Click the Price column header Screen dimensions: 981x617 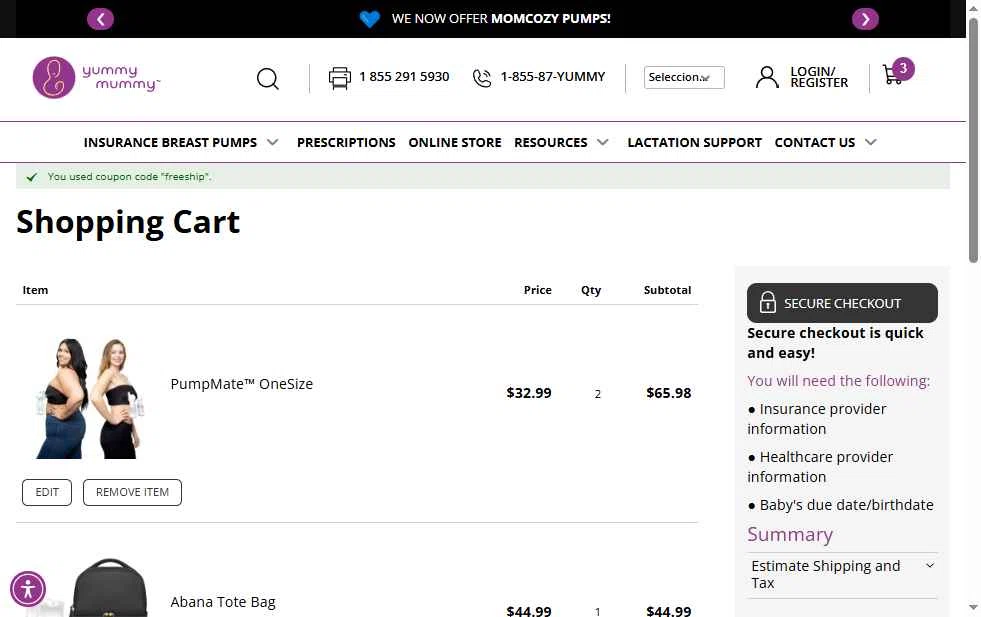(x=537, y=290)
